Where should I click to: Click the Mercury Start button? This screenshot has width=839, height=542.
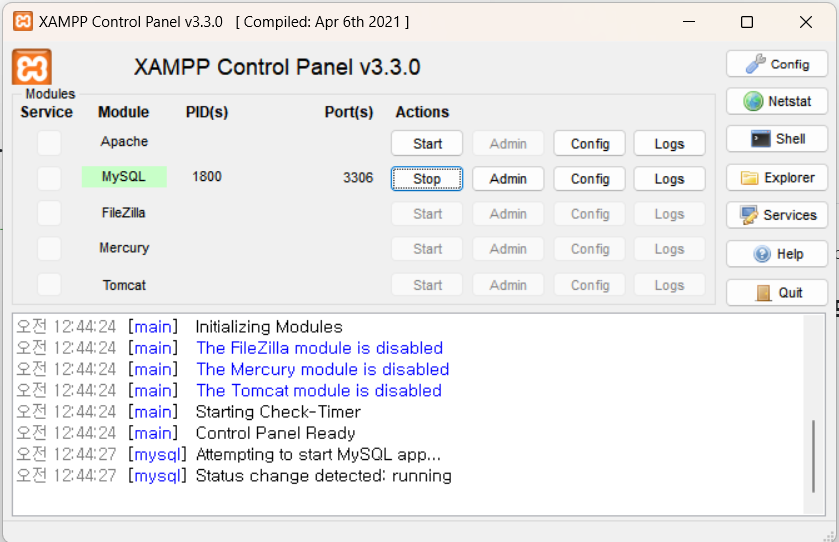[427, 249]
